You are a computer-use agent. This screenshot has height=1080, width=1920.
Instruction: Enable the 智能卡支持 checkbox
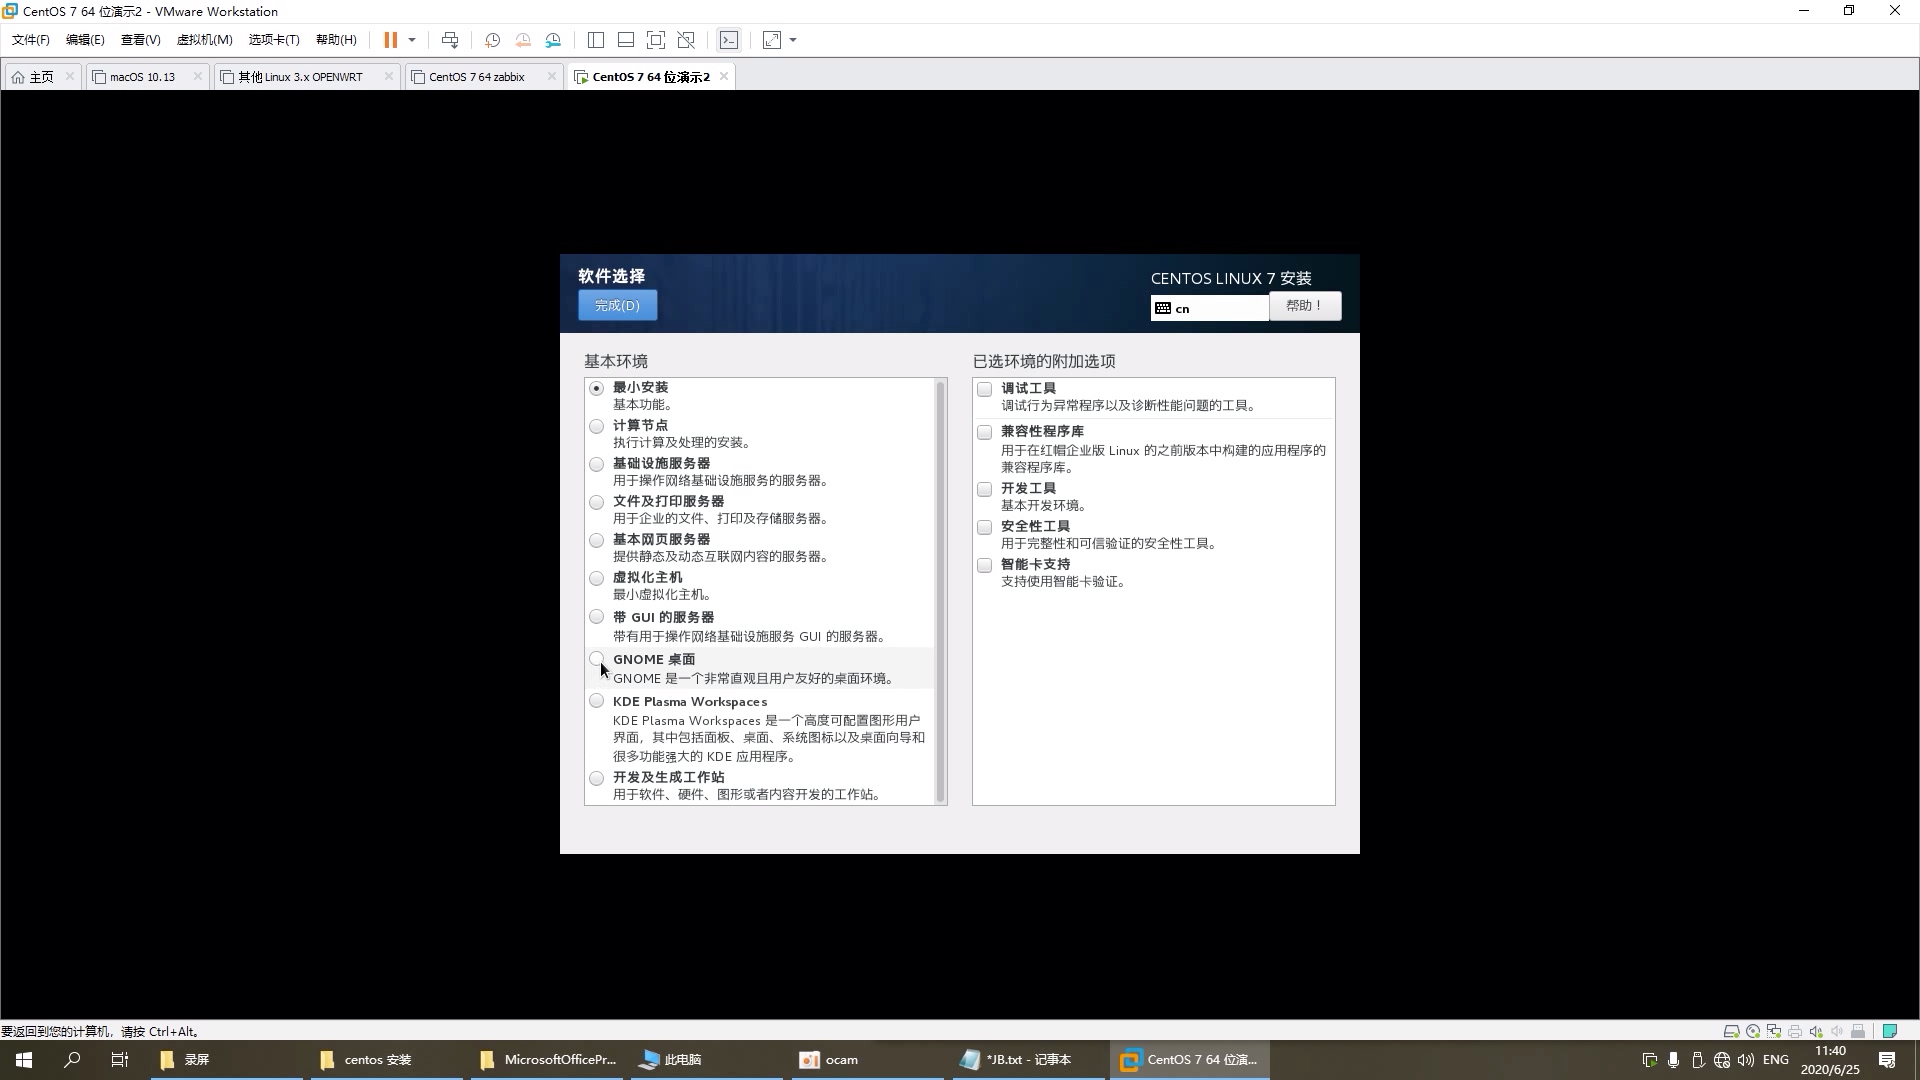tap(985, 565)
